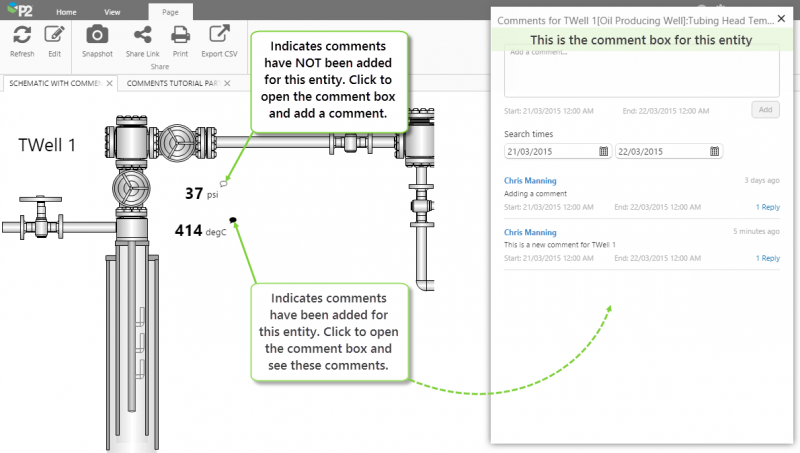Click Chris Manning on the 5 minutes ago comment

530,232
